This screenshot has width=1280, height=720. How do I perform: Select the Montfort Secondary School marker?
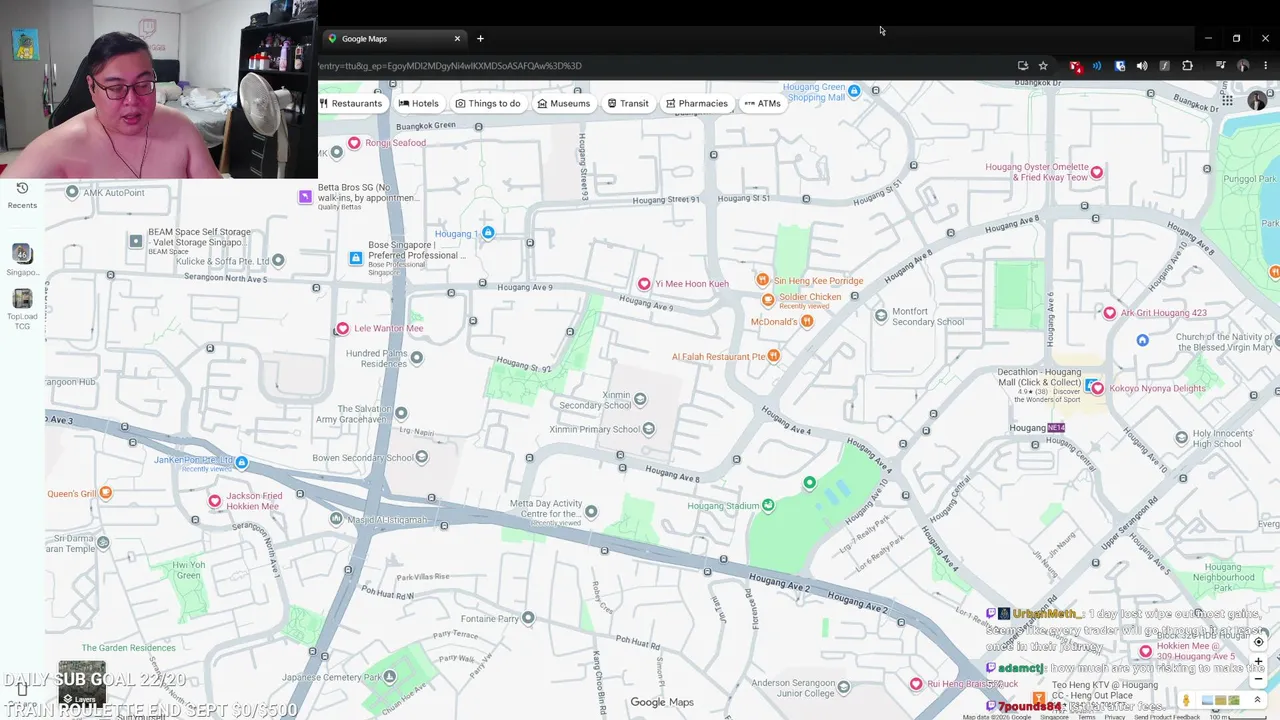[880, 316]
